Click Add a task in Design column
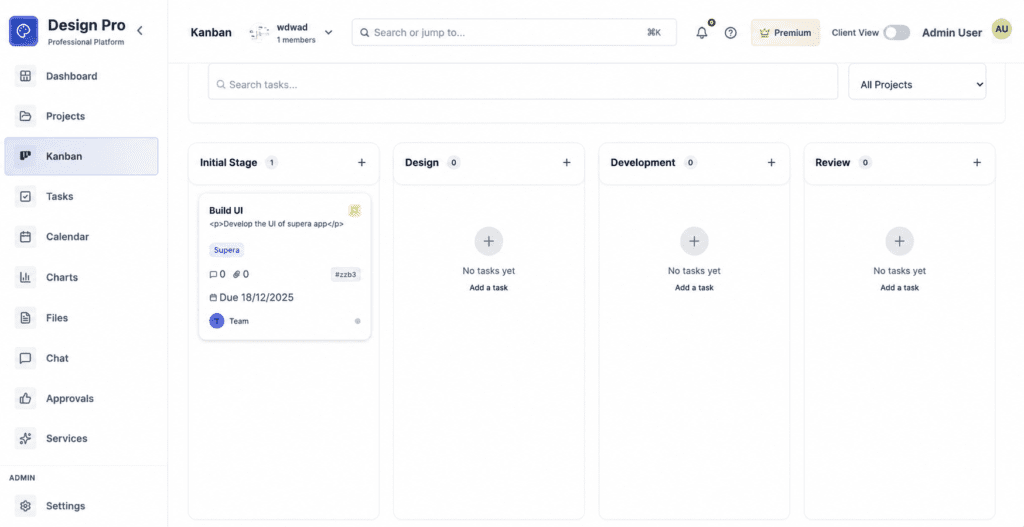 [x=488, y=287]
